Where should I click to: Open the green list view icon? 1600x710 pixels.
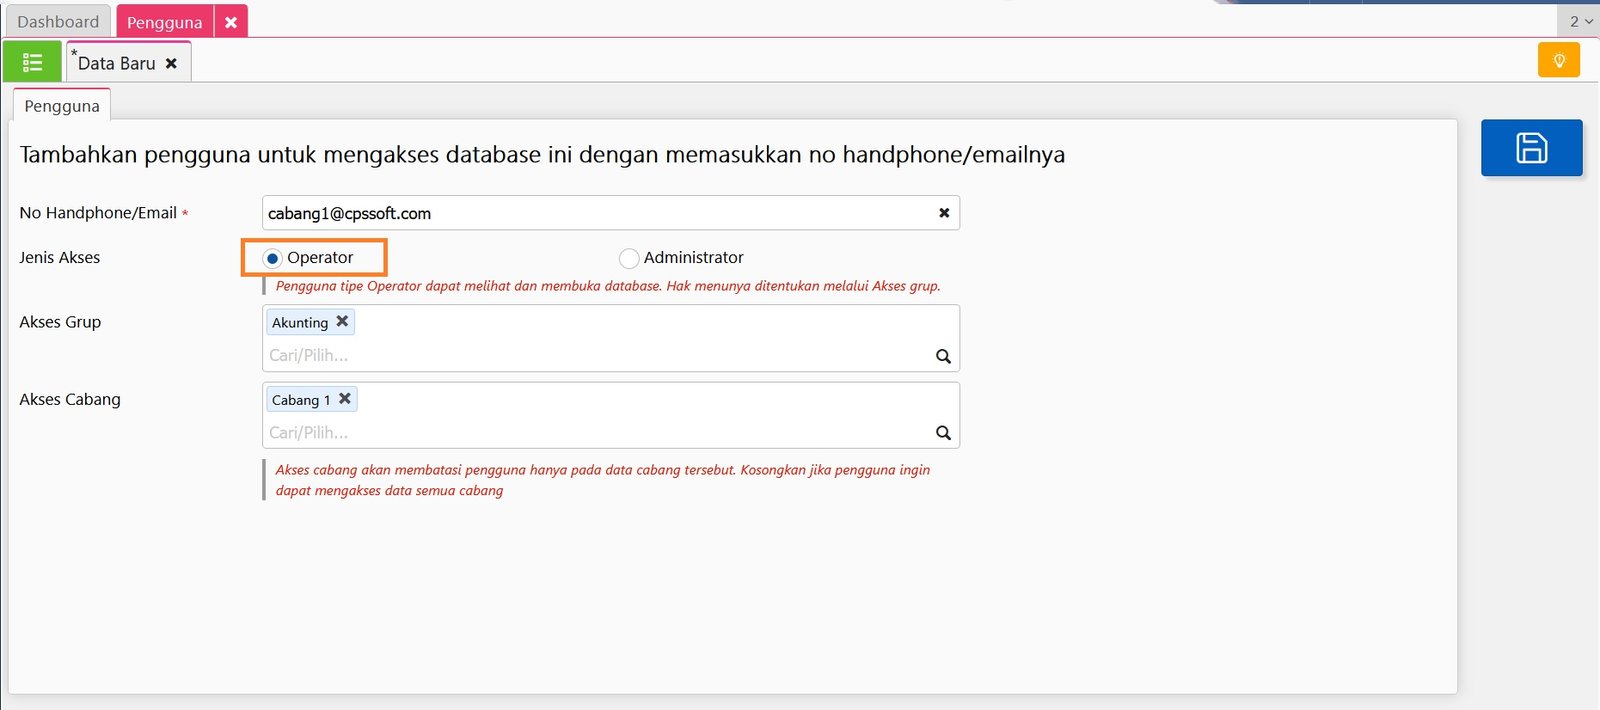(32, 63)
